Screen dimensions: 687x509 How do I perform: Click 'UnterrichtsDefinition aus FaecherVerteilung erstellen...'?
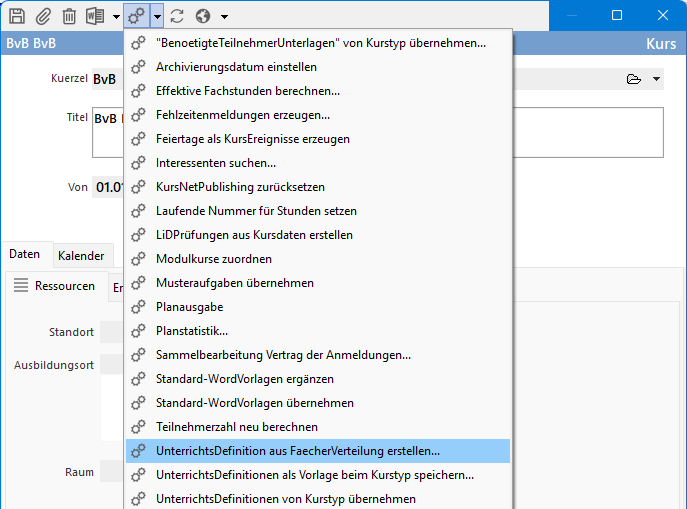click(297, 451)
